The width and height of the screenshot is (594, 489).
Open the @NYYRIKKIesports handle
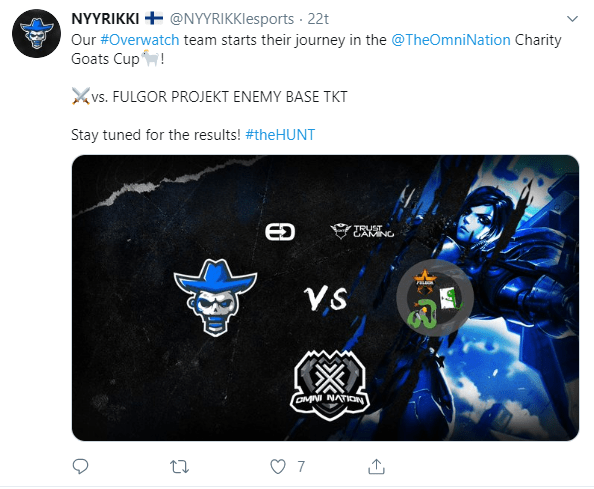pyautogui.click(x=232, y=19)
